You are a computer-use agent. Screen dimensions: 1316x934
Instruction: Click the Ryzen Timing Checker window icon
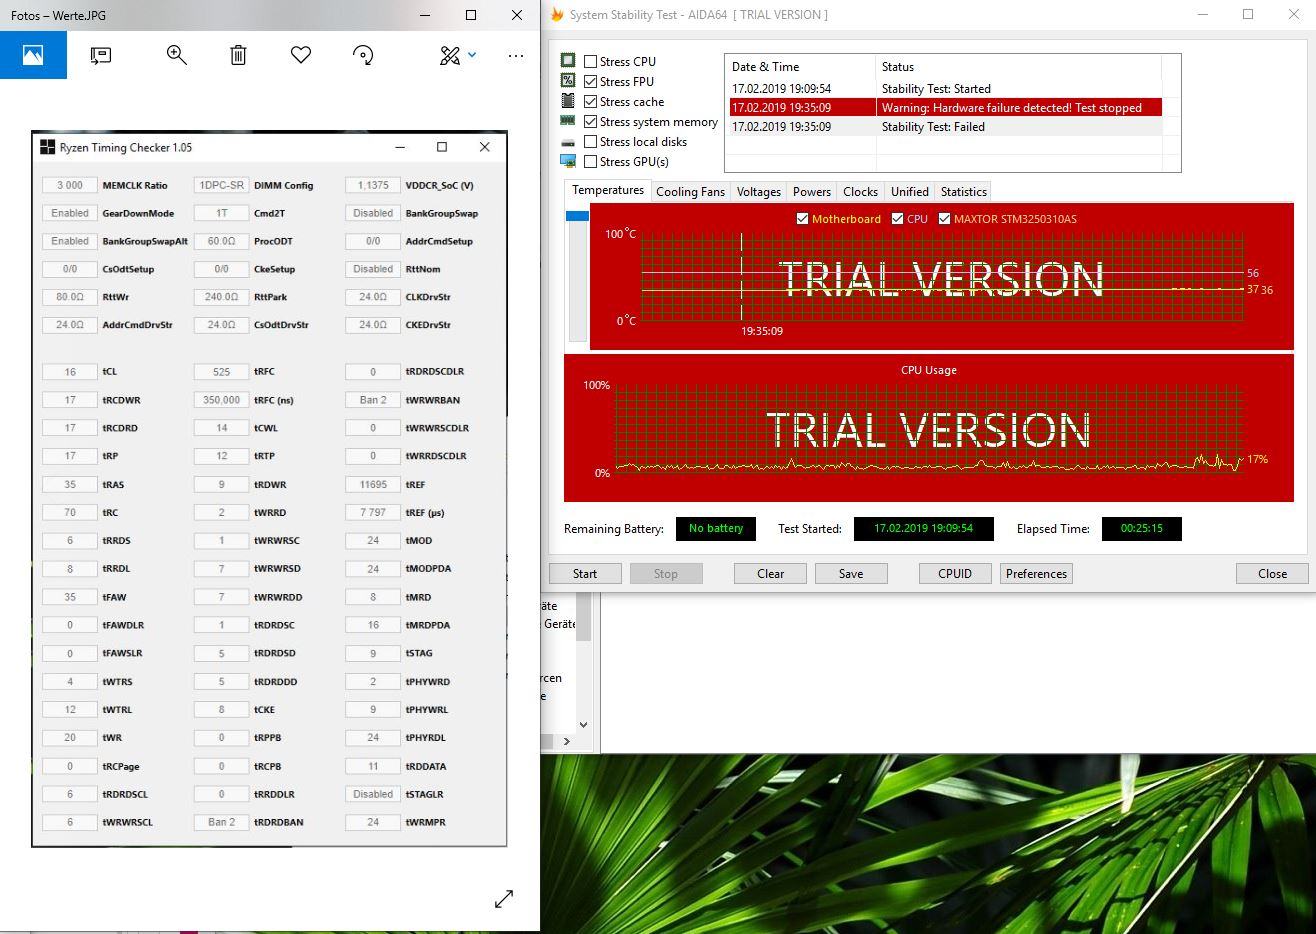coord(47,147)
